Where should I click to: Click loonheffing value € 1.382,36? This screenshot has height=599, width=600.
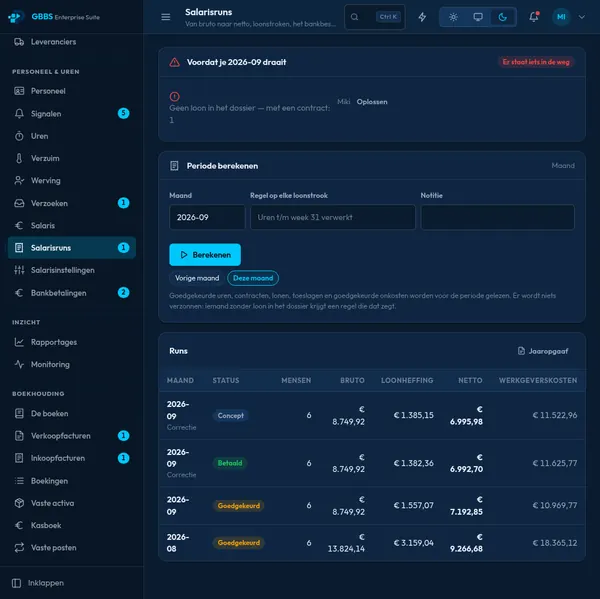[414, 463]
